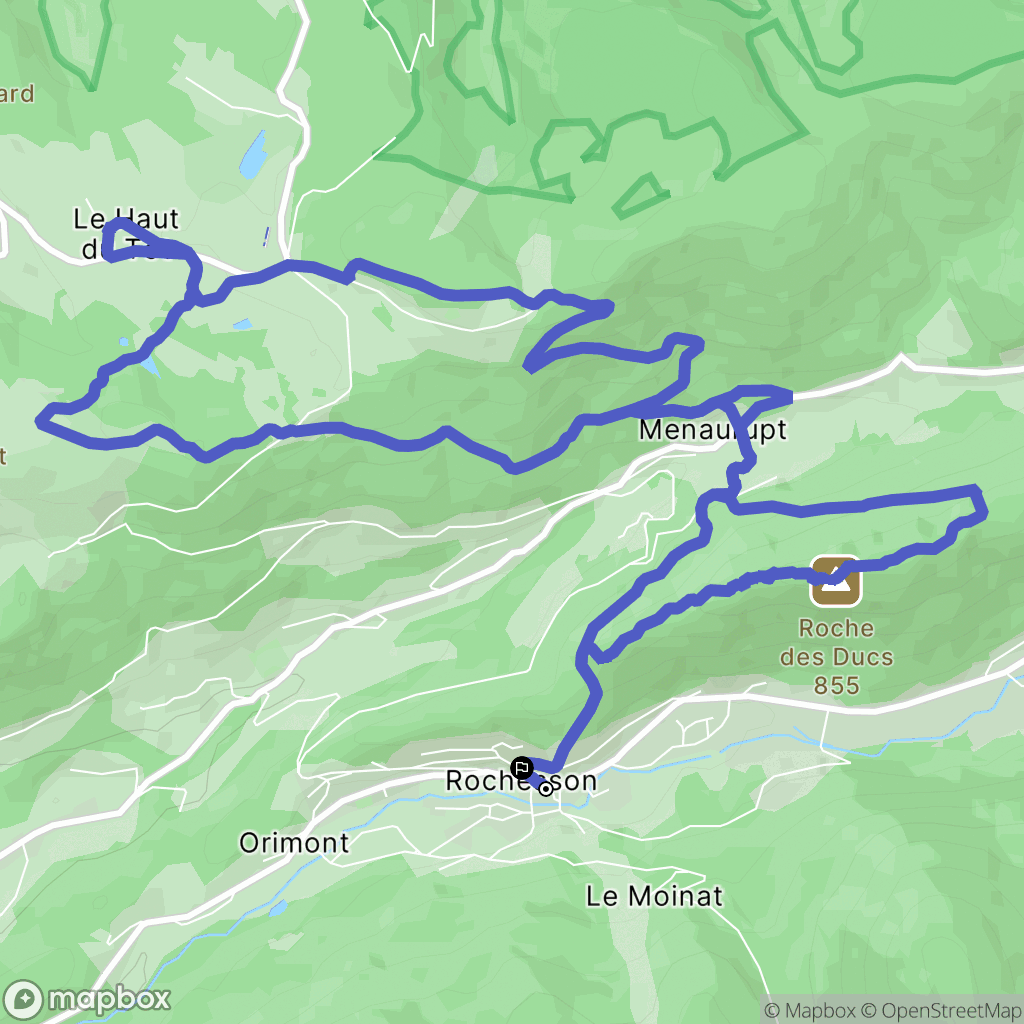
Task: Click the Mapbox logo
Action: (x=87, y=999)
